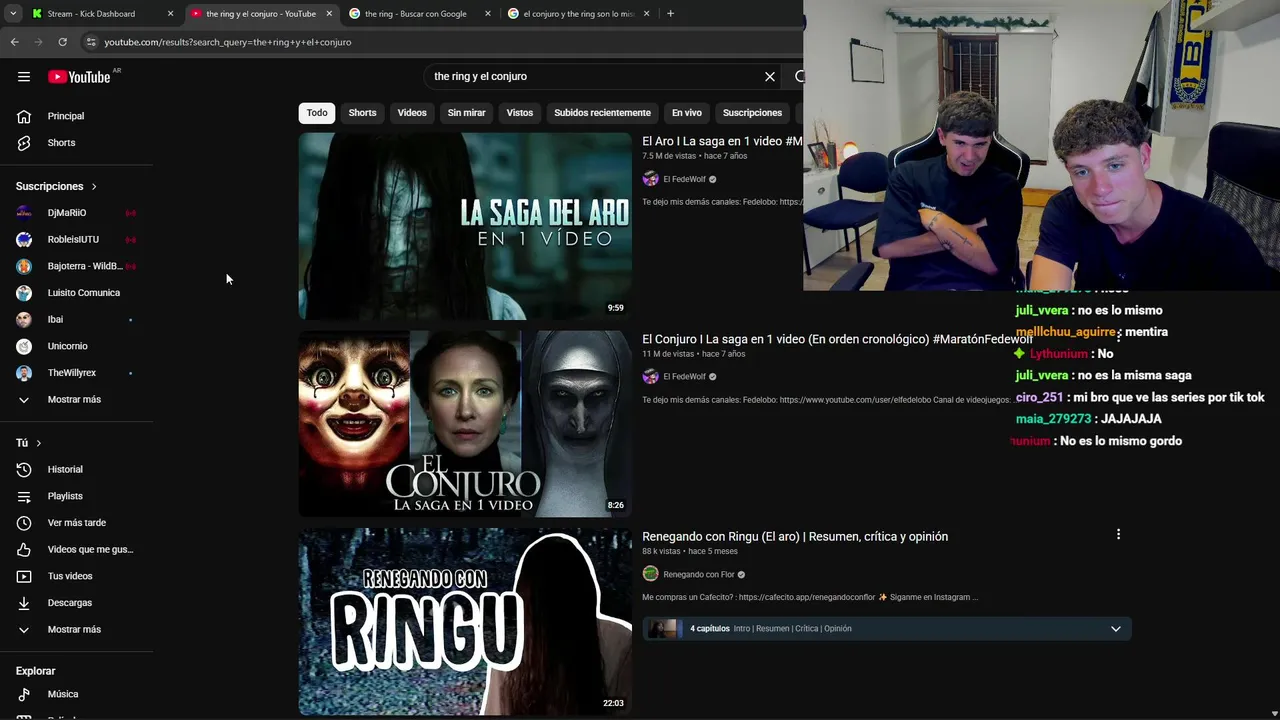Clear the search query with X
The image size is (1280, 720).
(770, 77)
